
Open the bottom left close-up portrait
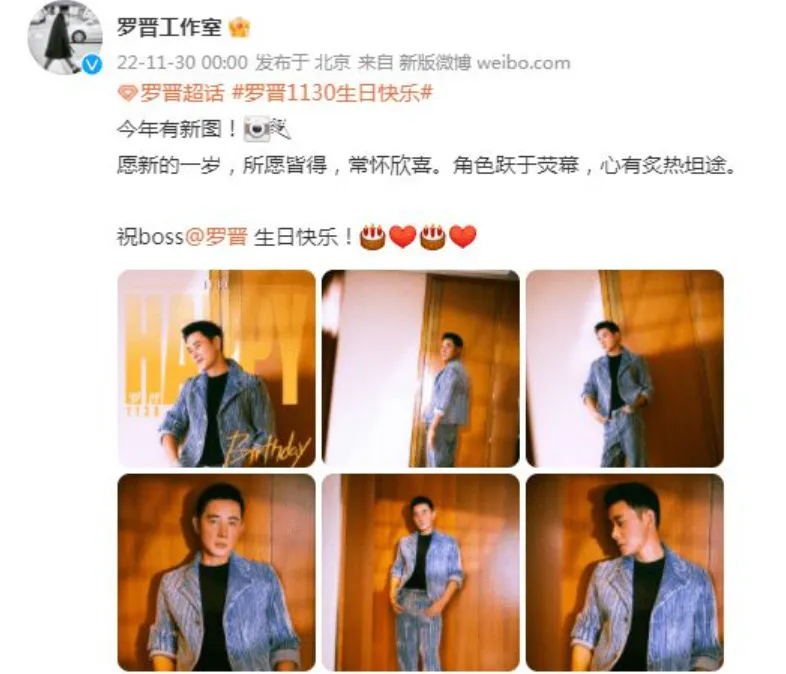tap(217, 572)
